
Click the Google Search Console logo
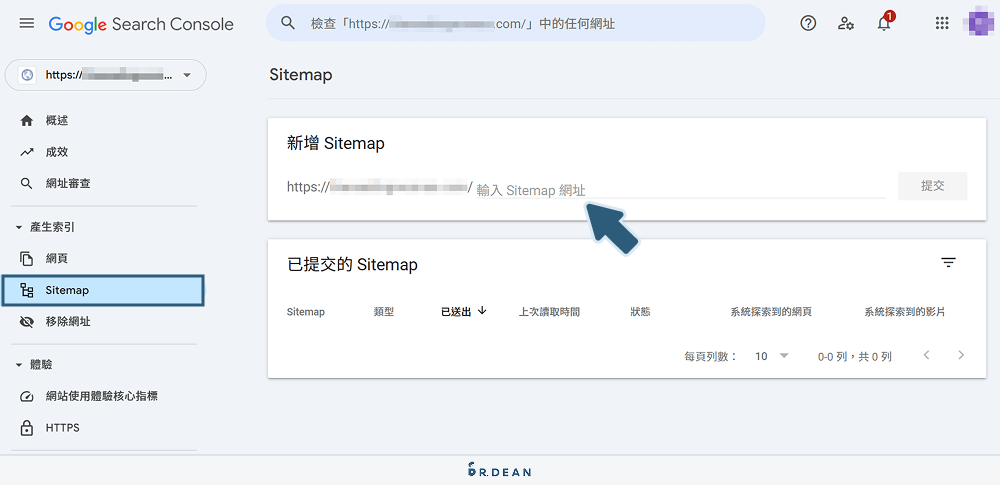pyautogui.click(x=141, y=24)
